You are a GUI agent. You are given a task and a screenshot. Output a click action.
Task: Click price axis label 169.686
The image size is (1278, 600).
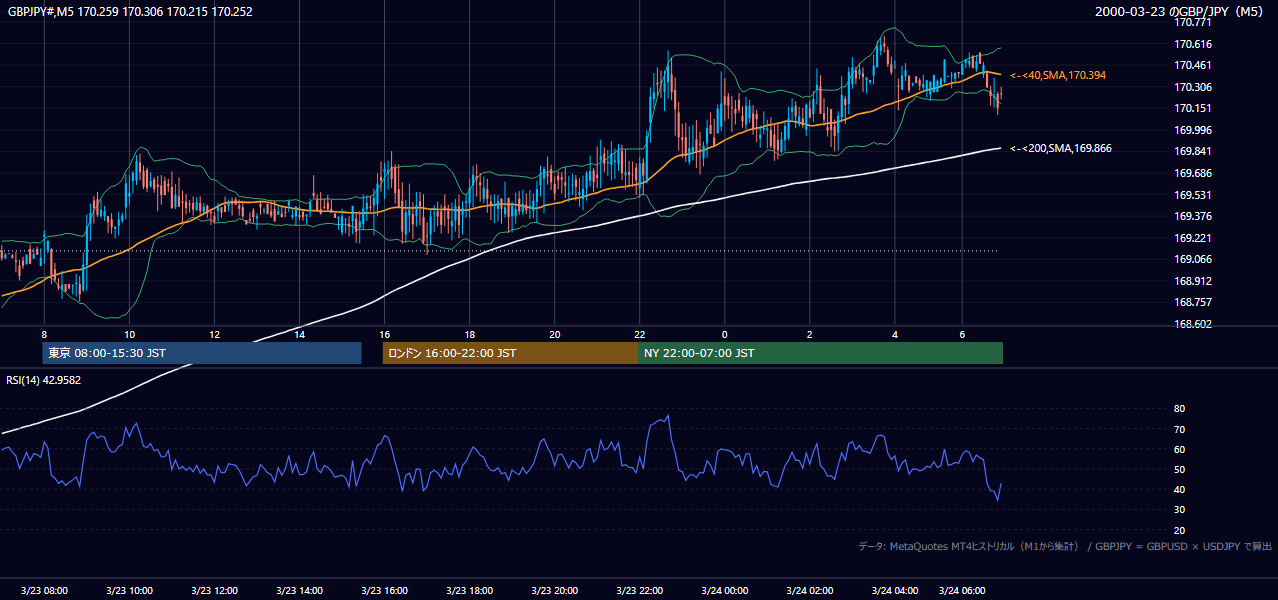[x=1192, y=173]
